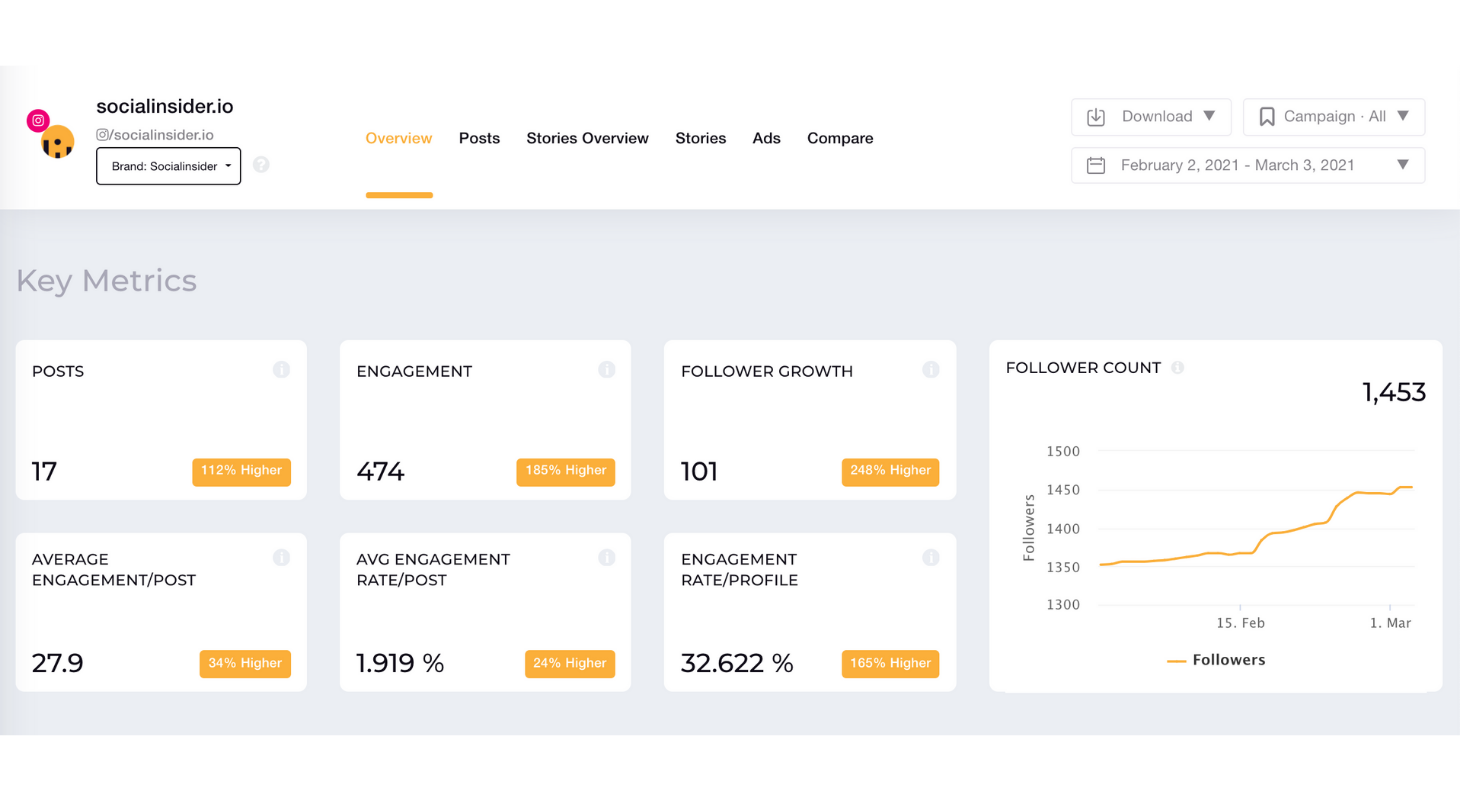Click the 17 posts value
The width and height of the screenshot is (1460, 800).
click(44, 471)
